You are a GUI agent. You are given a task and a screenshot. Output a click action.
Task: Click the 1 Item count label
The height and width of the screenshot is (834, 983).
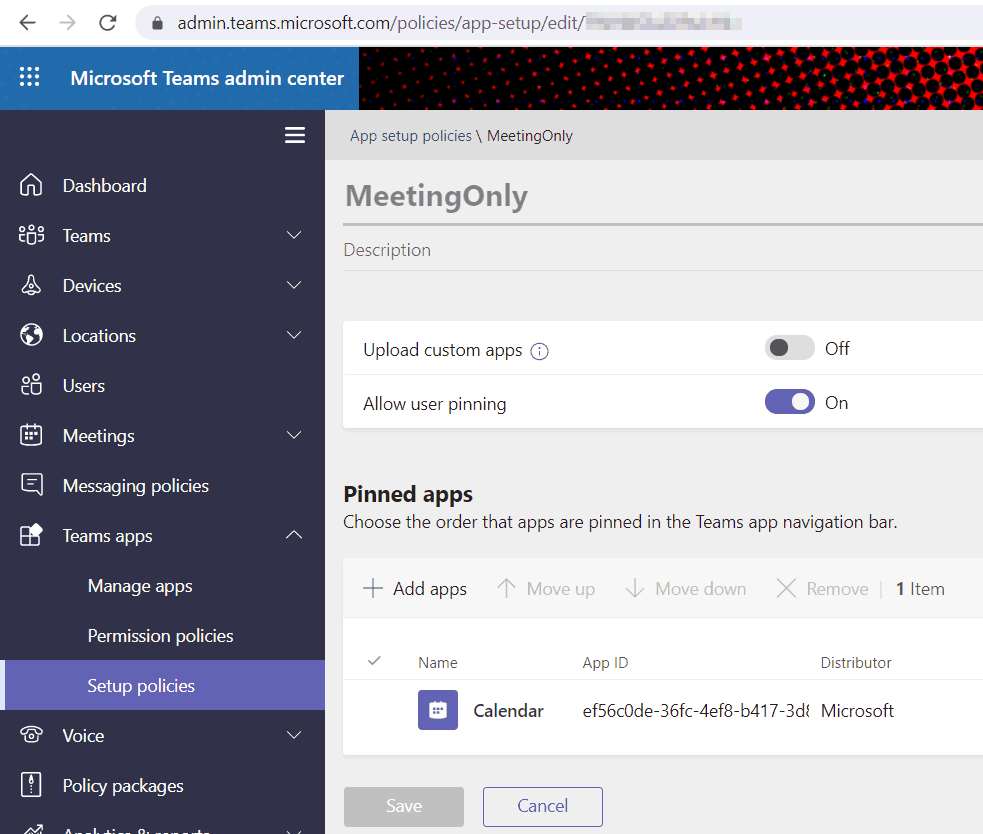coord(920,589)
